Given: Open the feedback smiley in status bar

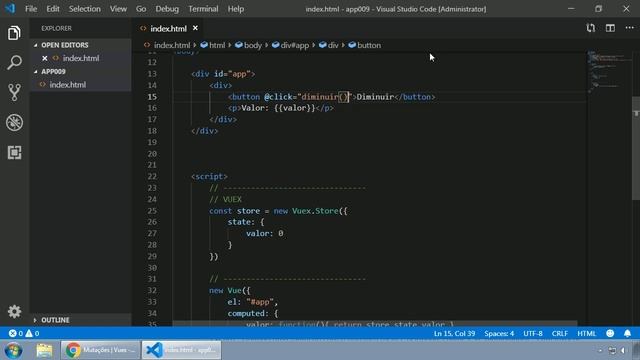Looking at the screenshot, I should (x=610, y=333).
